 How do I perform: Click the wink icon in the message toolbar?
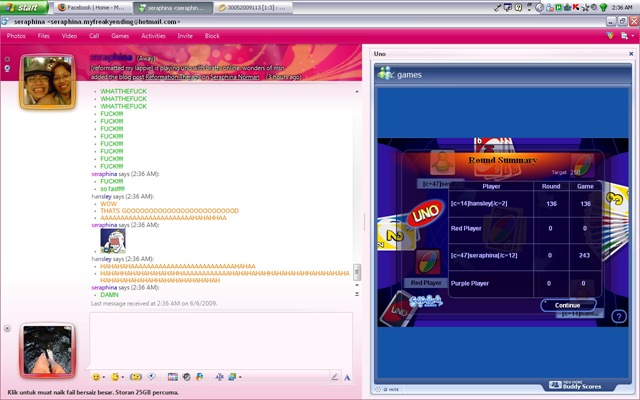[x=115, y=377]
